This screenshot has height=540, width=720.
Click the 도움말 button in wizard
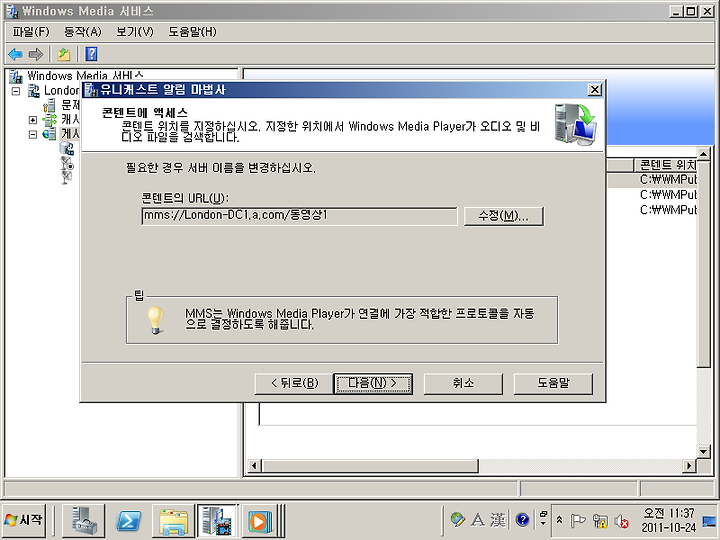click(x=553, y=383)
